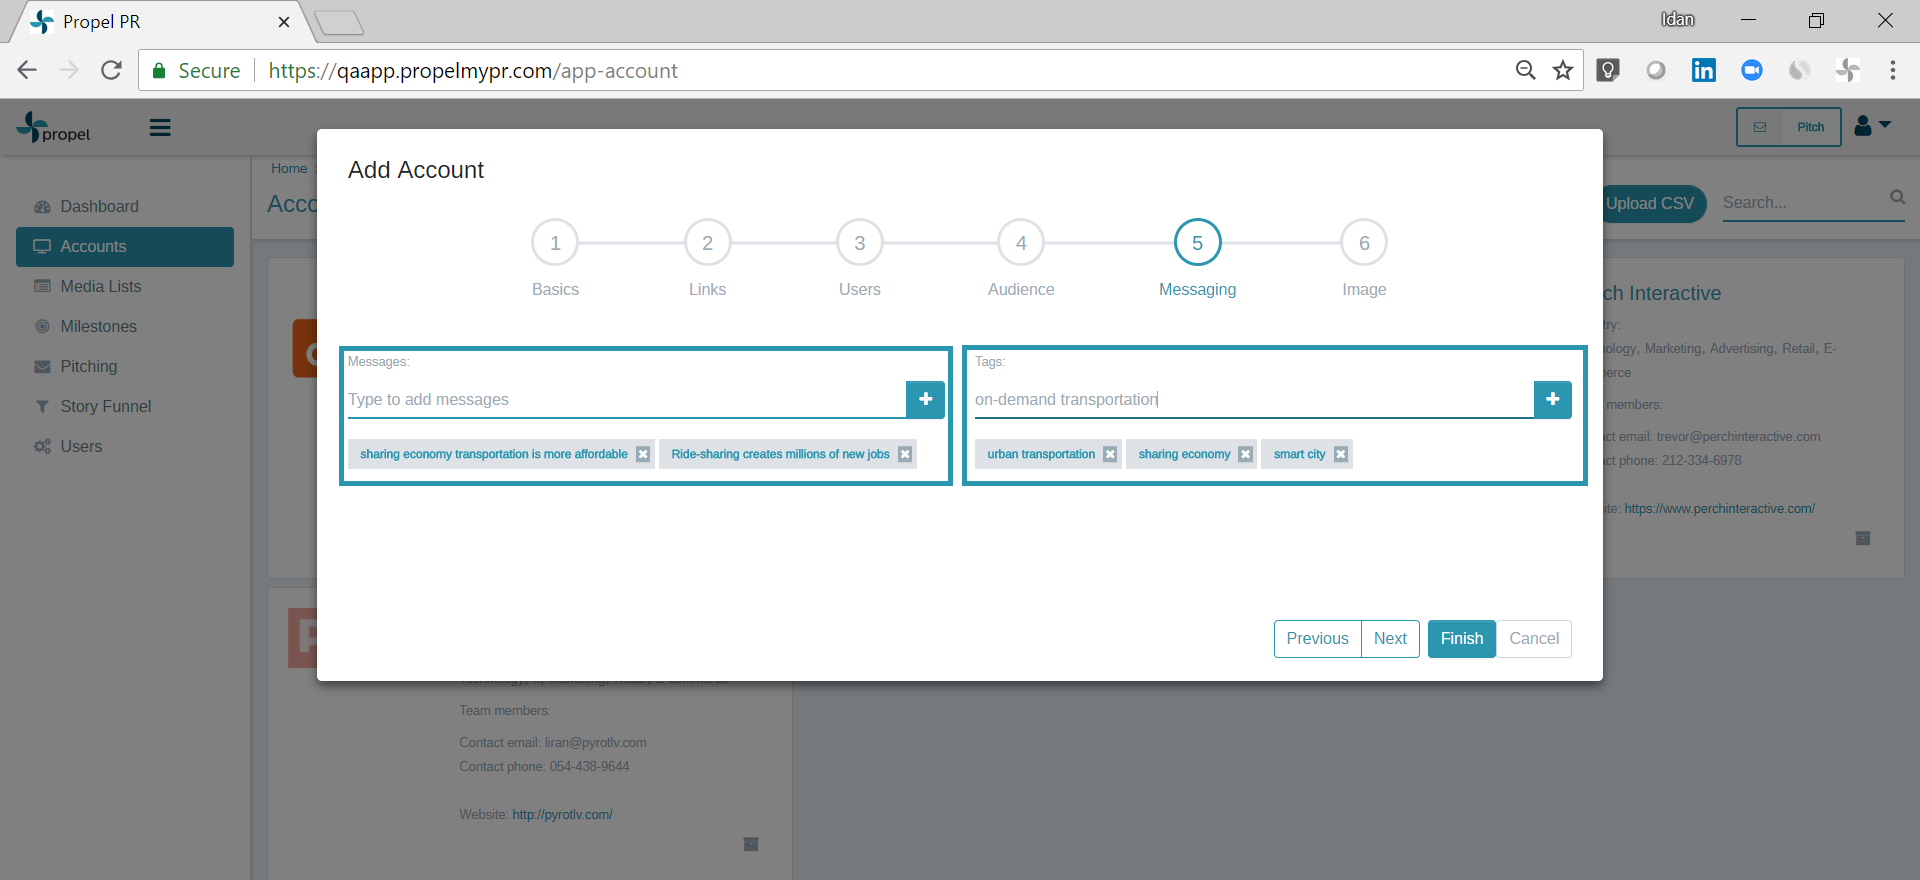
Task: Click the Zoom extension icon
Action: pyautogui.click(x=1751, y=70)
